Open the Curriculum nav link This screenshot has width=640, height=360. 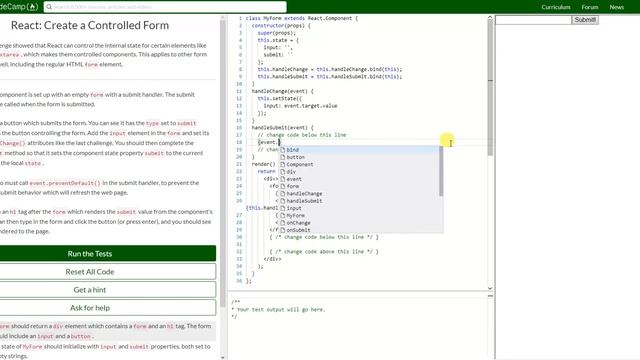click(556, 7)
